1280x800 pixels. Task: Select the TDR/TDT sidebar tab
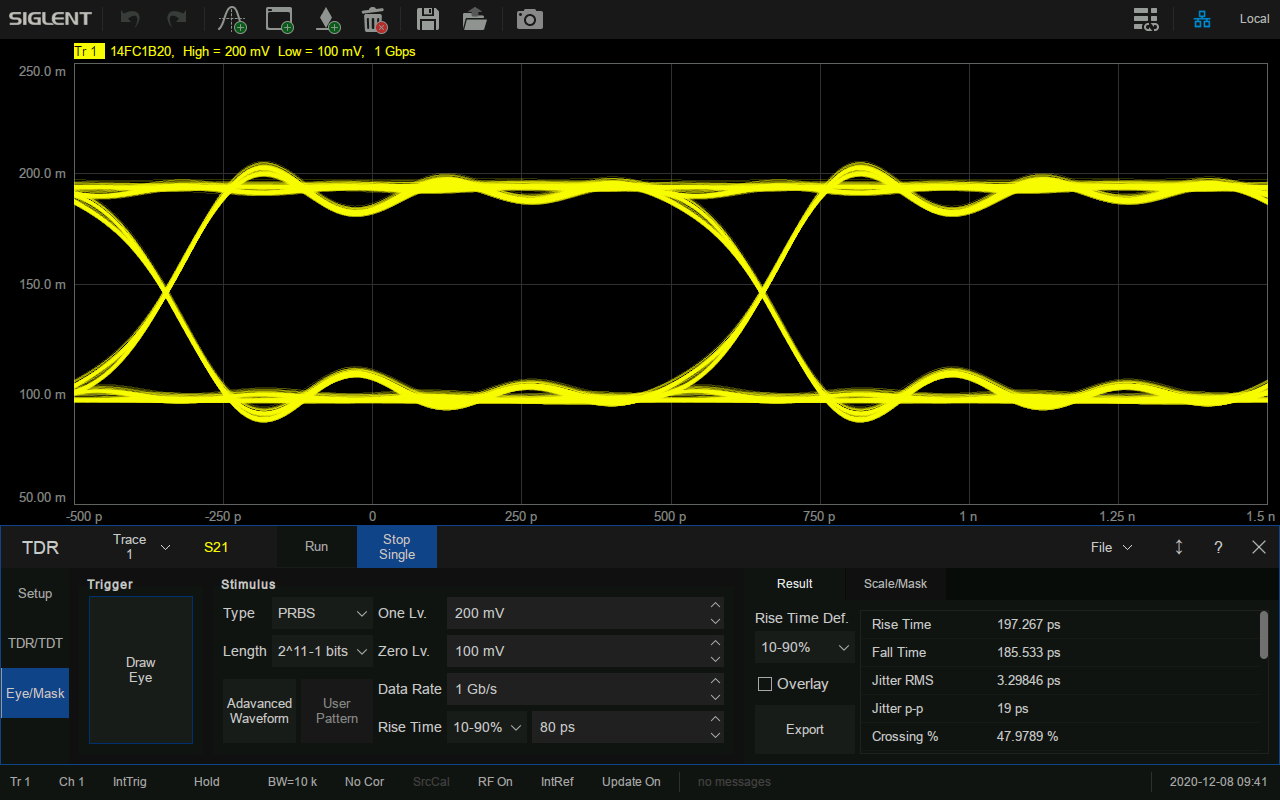click(x=35, y=643)
